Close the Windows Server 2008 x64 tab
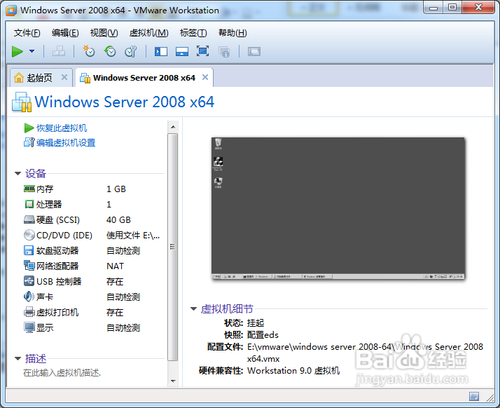Viewport: 500px width, 408px height. pyautogui.click(x=205, y=77)
